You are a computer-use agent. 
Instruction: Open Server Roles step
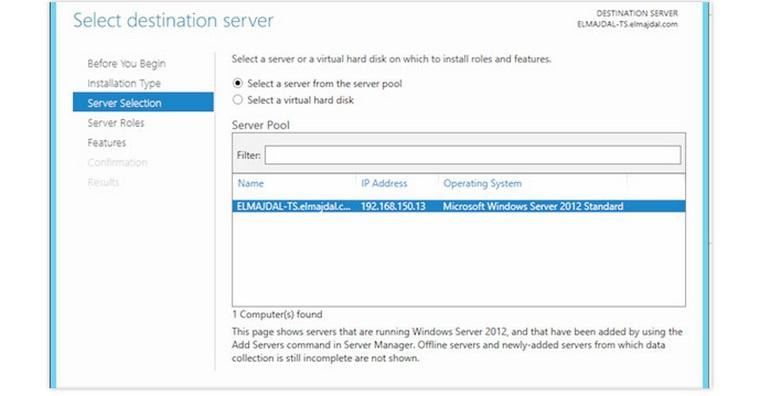click(116, 122)
